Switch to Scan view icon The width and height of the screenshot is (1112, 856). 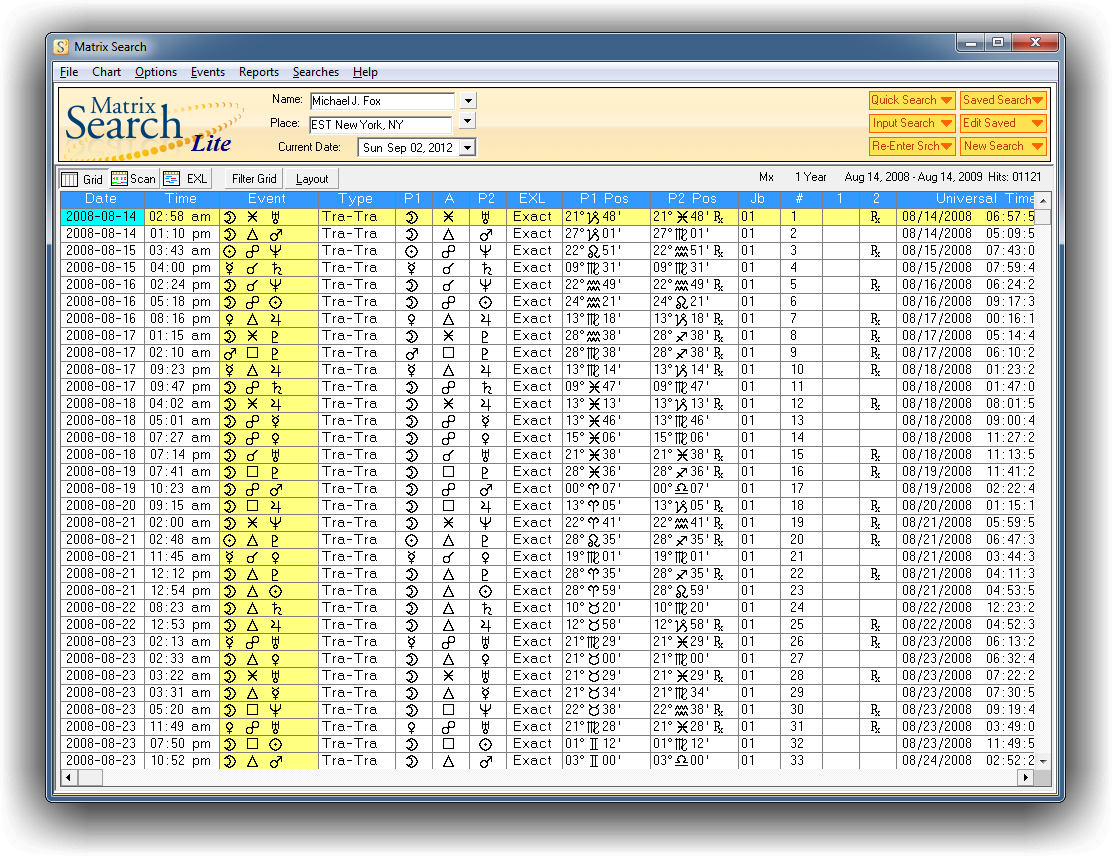pos(120,179)
